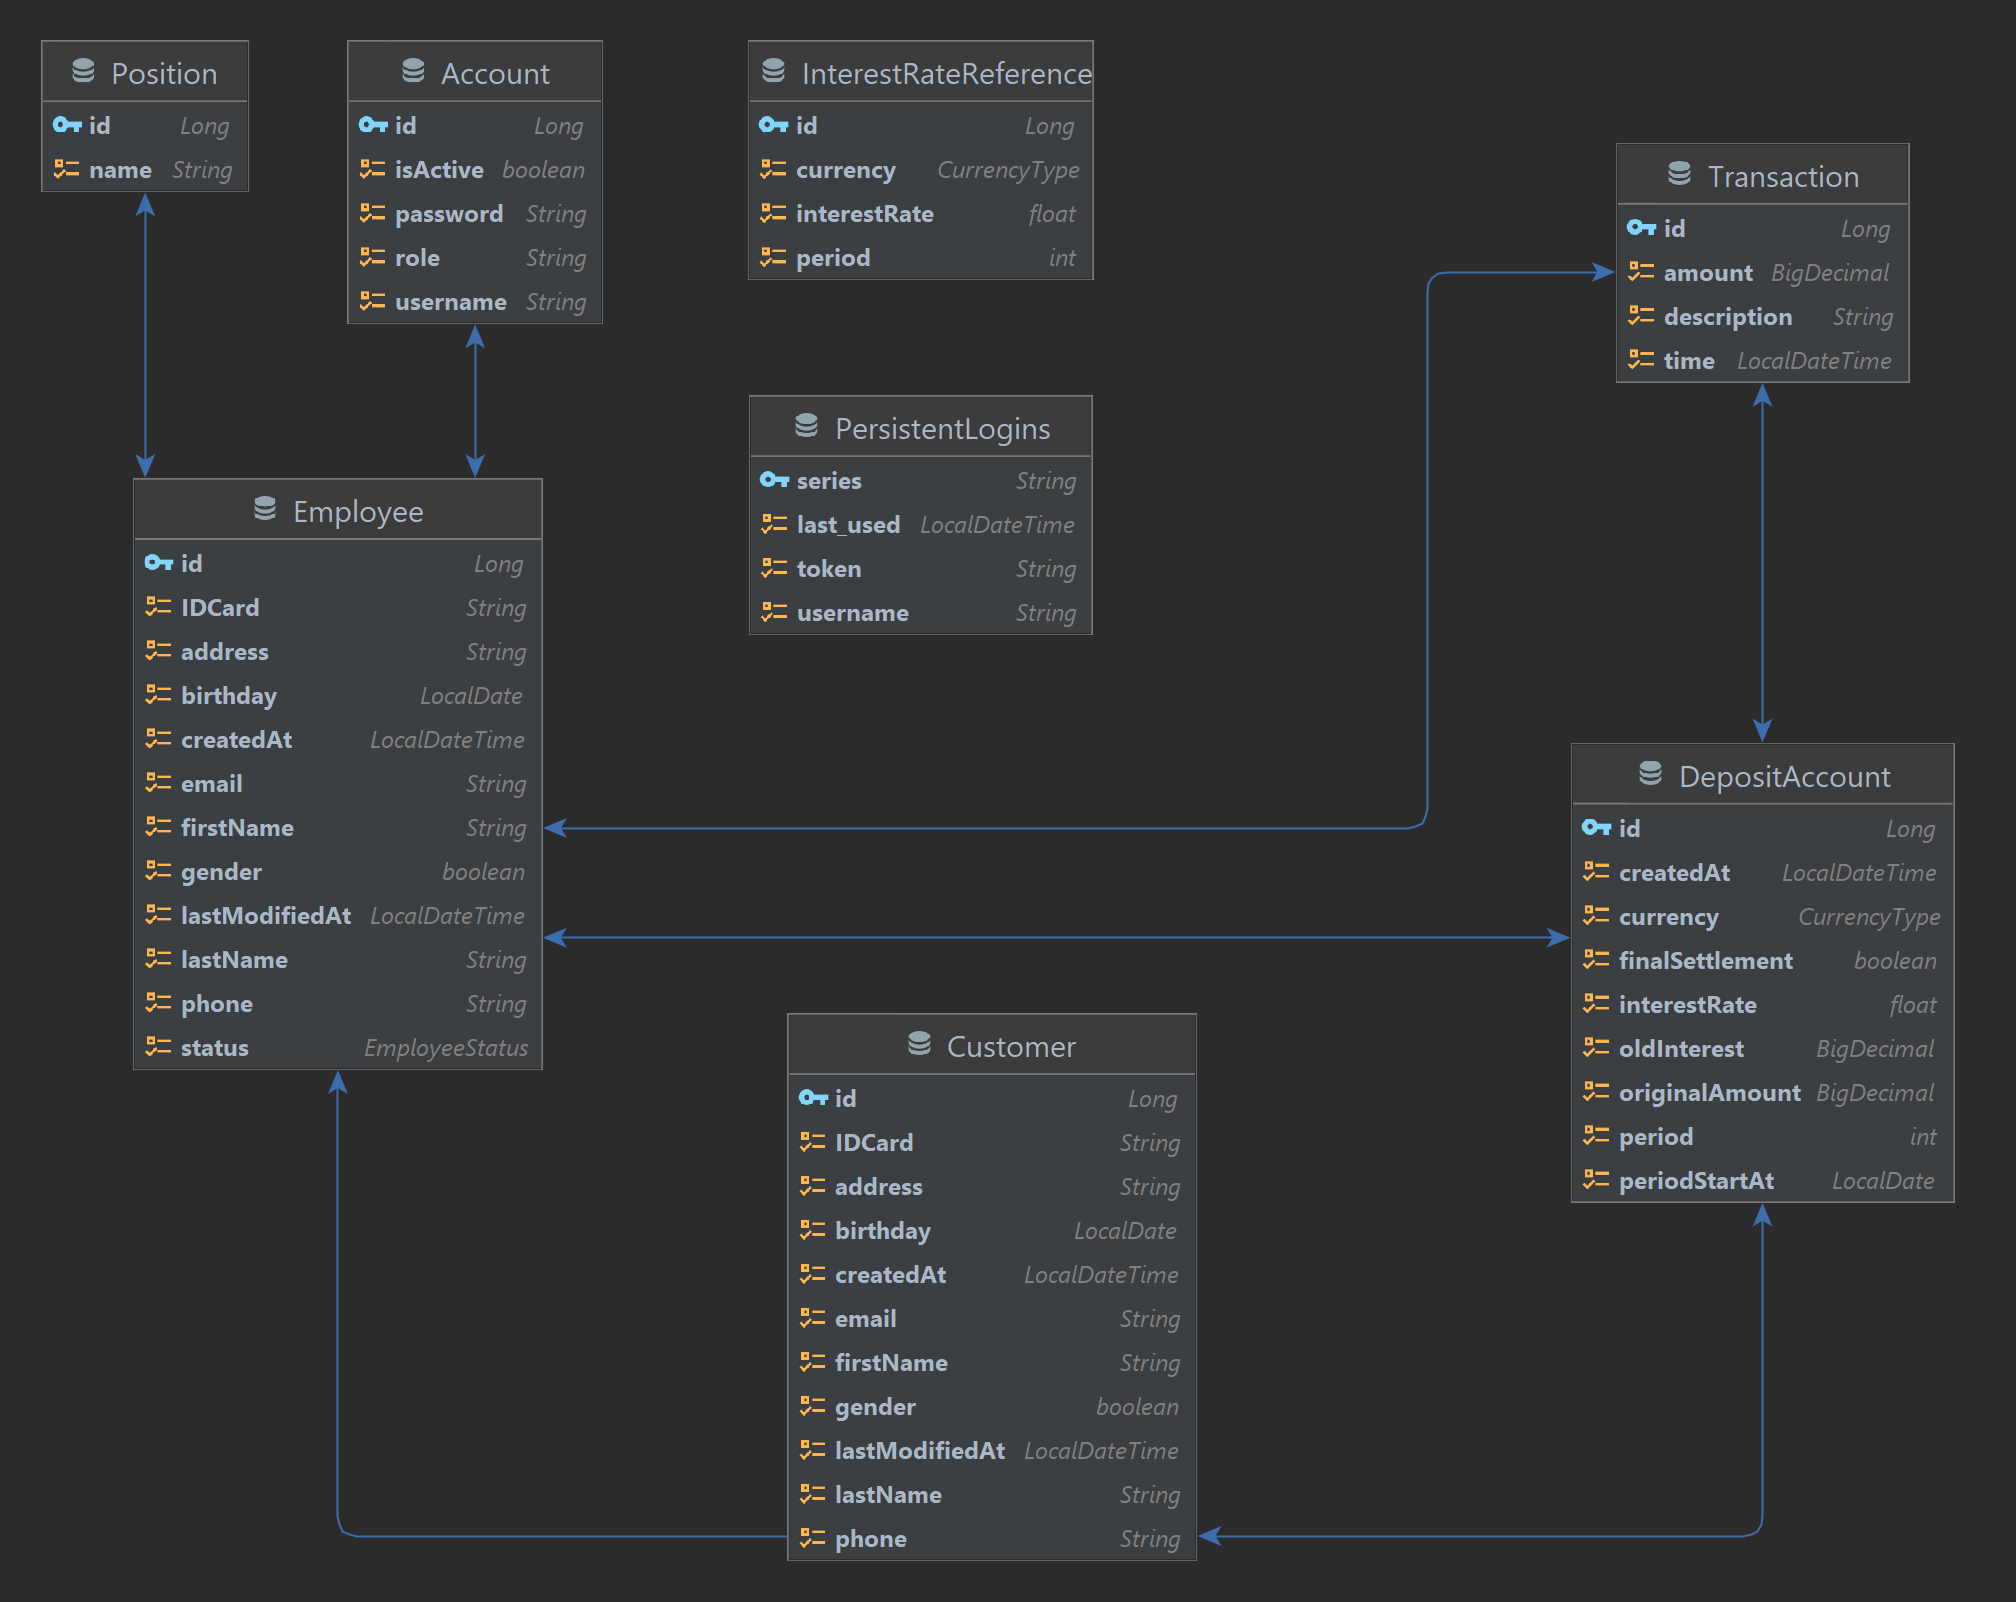The width and height of the screenshot is (2016, 1602).
Task: Select the username column in PersistentLogins
Action: [921, 612]
